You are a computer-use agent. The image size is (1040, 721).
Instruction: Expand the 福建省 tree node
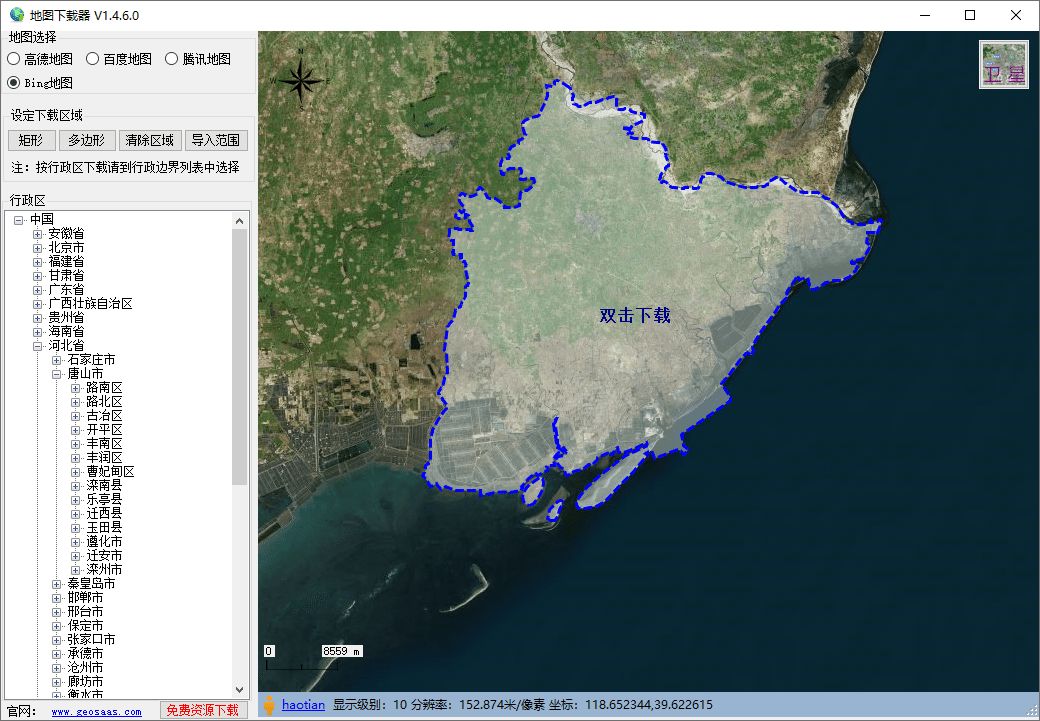(x=37, y=261)
